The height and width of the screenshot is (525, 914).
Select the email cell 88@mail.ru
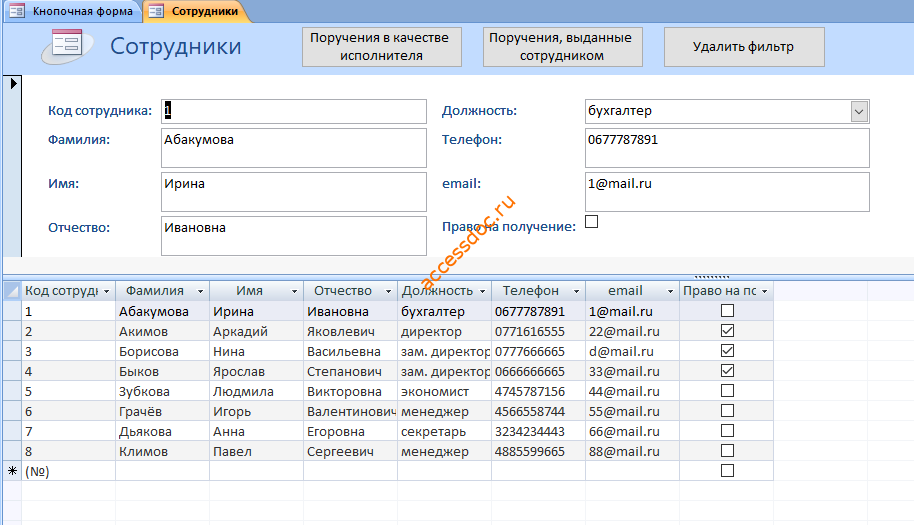pos(632,452)
